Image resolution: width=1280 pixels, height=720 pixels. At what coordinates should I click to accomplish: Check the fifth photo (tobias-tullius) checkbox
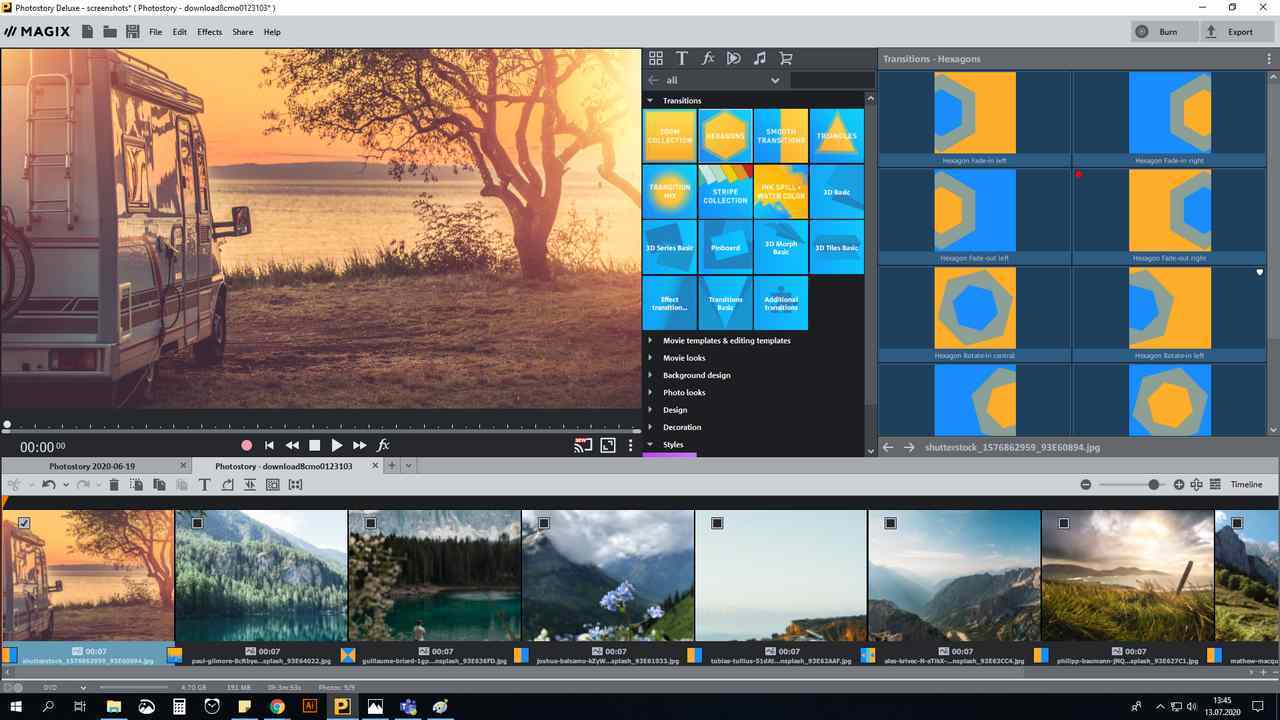[717, 523]
